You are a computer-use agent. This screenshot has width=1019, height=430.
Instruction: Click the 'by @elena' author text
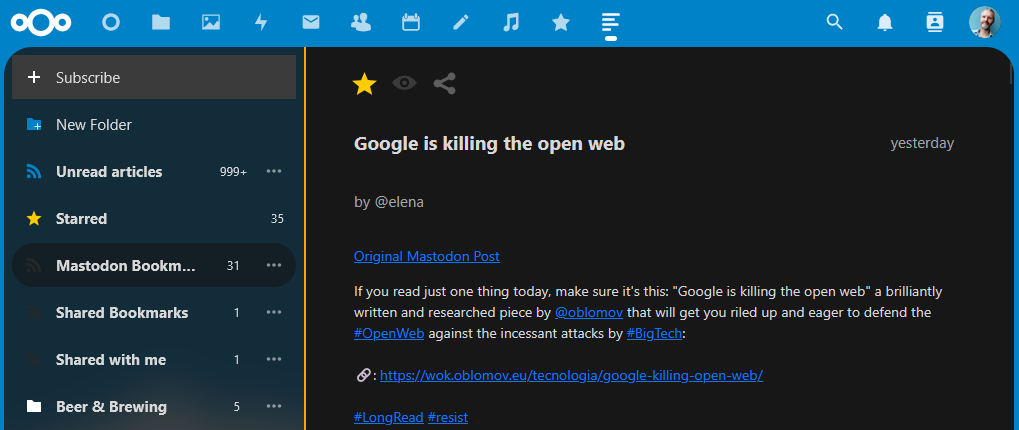point(389,202)
